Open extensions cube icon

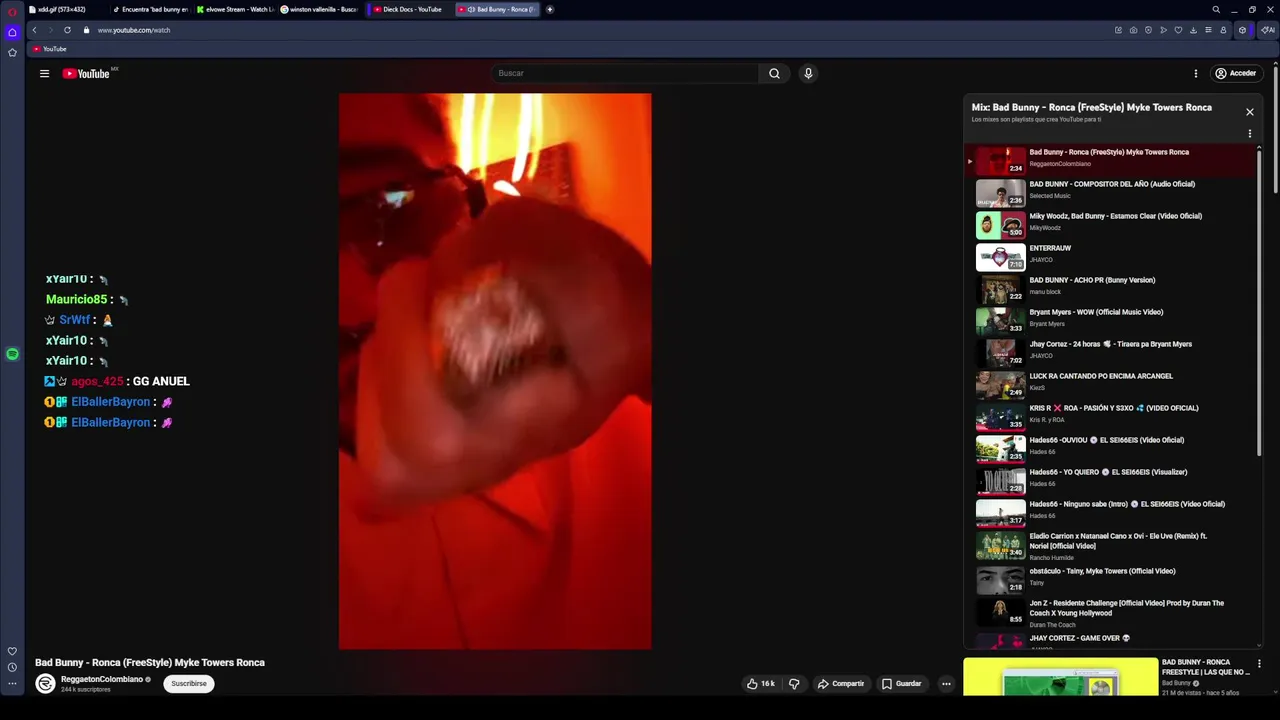pyautogui.click(x=1242, y=30)
